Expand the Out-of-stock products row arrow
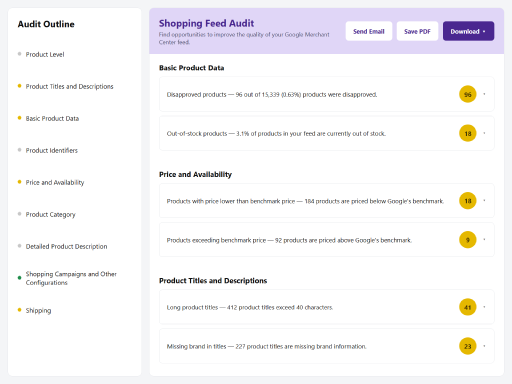 (484, 133)
